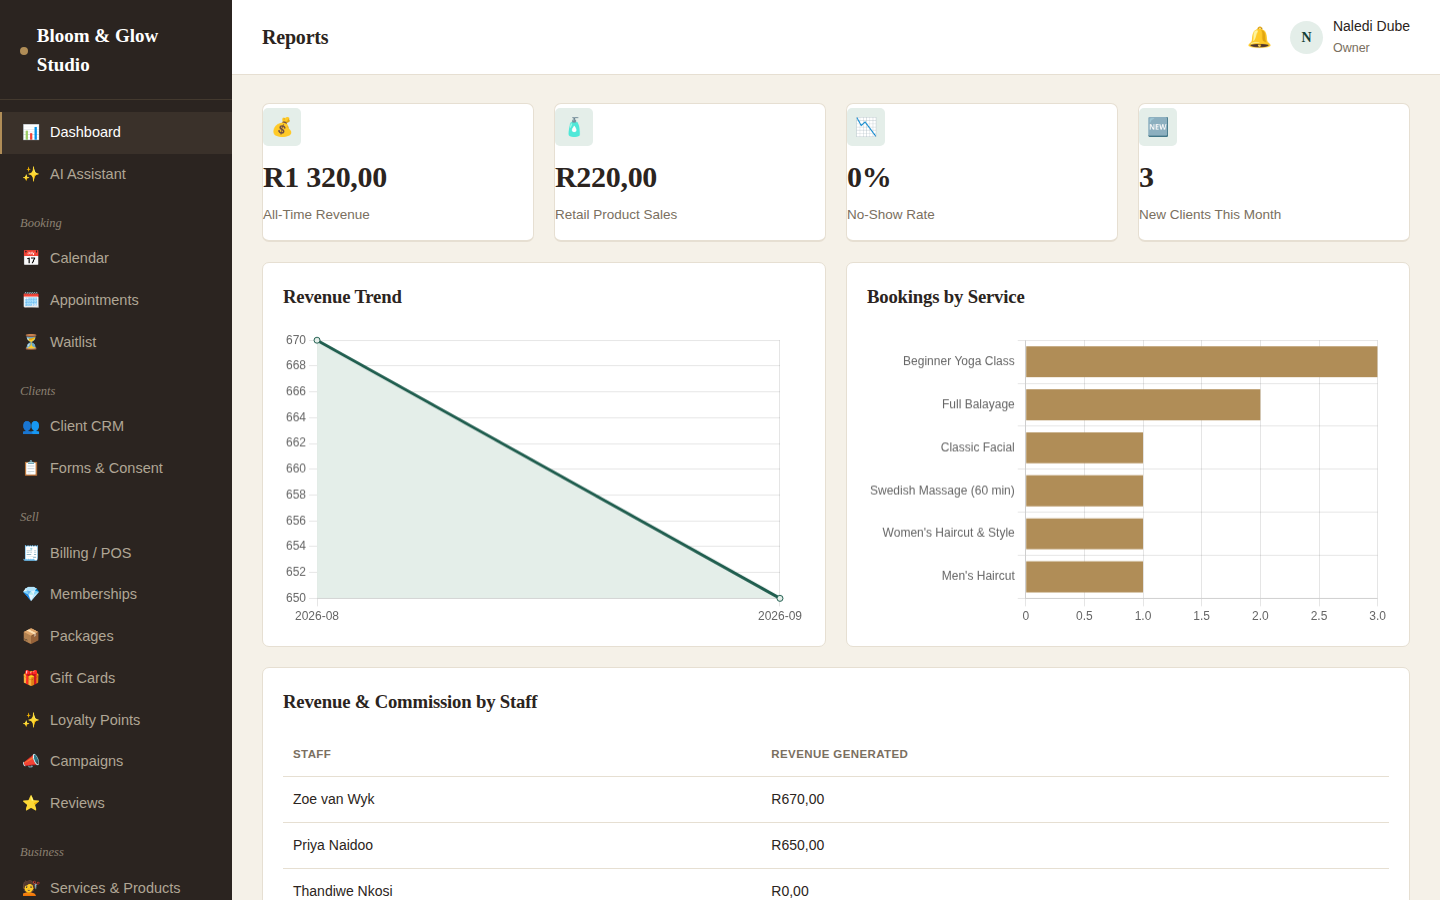Click the NEW badge icon on clients card
This screenshot has height=900, width=1440.
pyautogui.click(x=1158, y=127)
